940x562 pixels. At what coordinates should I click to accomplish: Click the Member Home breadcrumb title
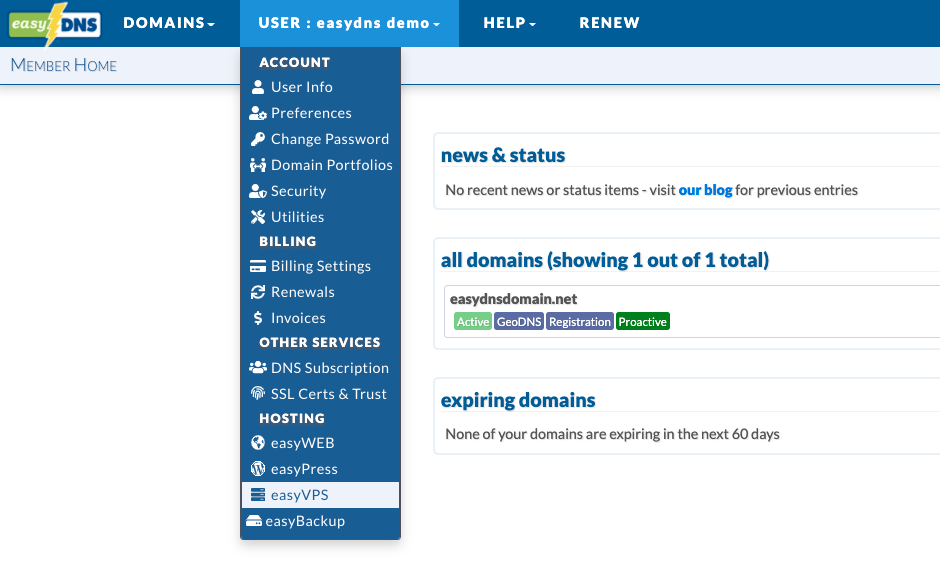pyautogui.click(x=64, y=65)
